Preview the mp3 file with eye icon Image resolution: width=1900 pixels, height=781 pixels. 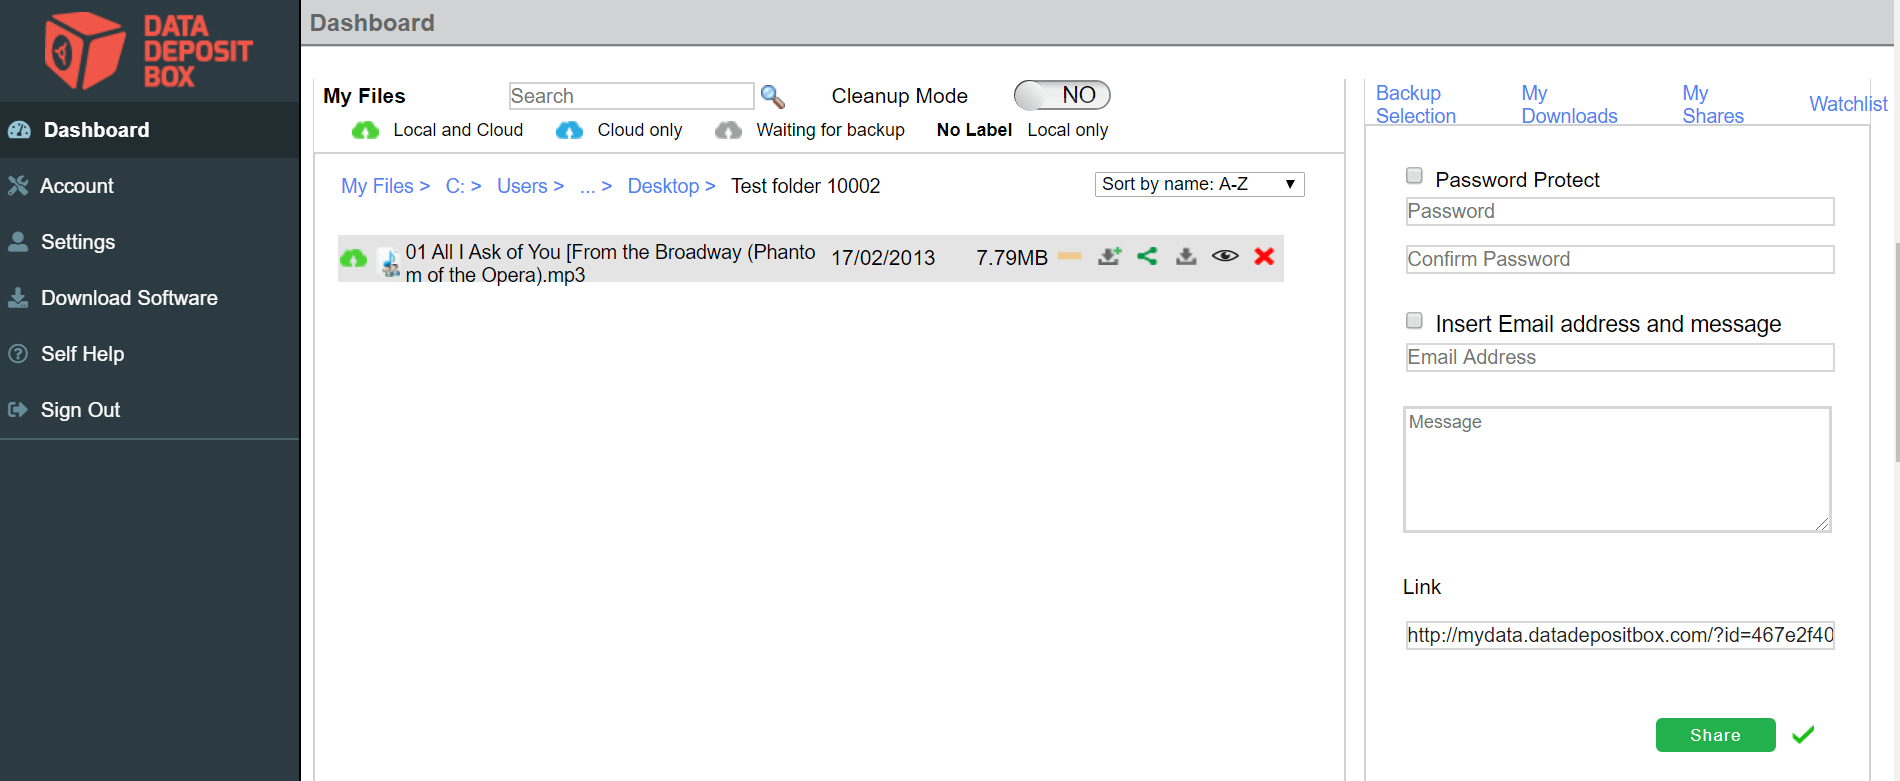point(1225,256)
